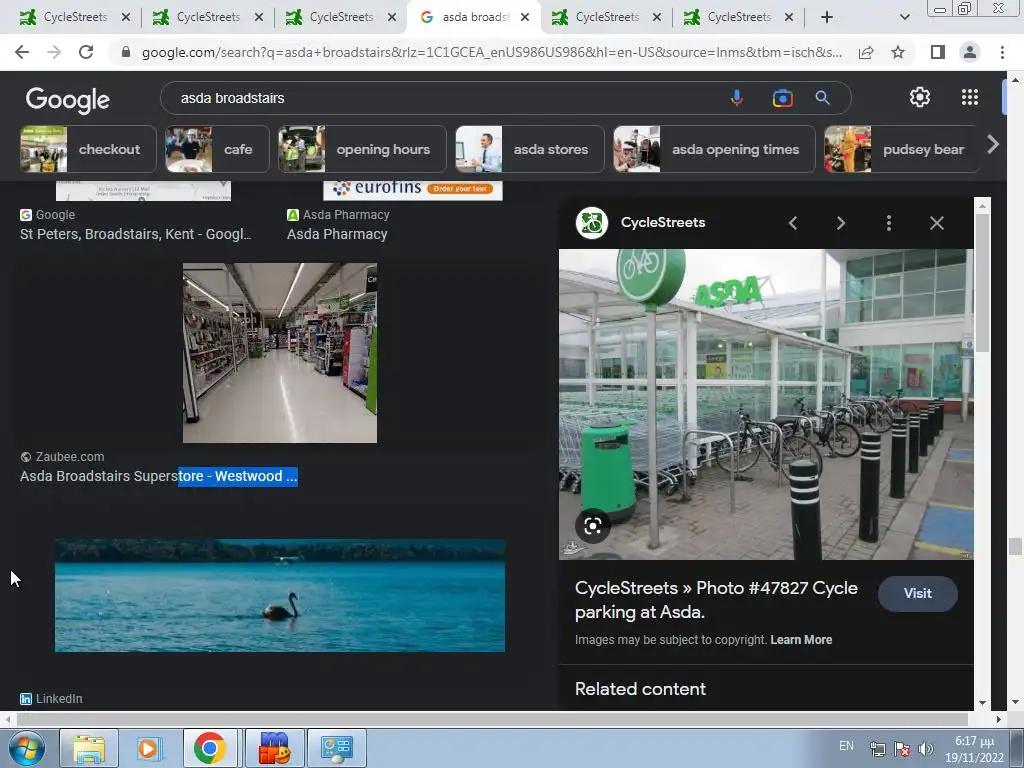Click the CycleStreets round logo in panel

(x=592, y=223)
